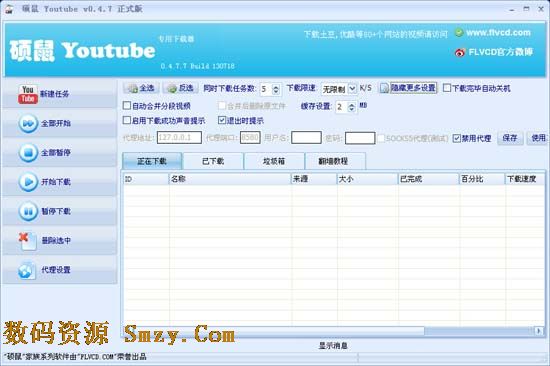Click the proxy password field
Image resolution: width=550 pixels, height=366 pixels.
click(x=360, y=138)
